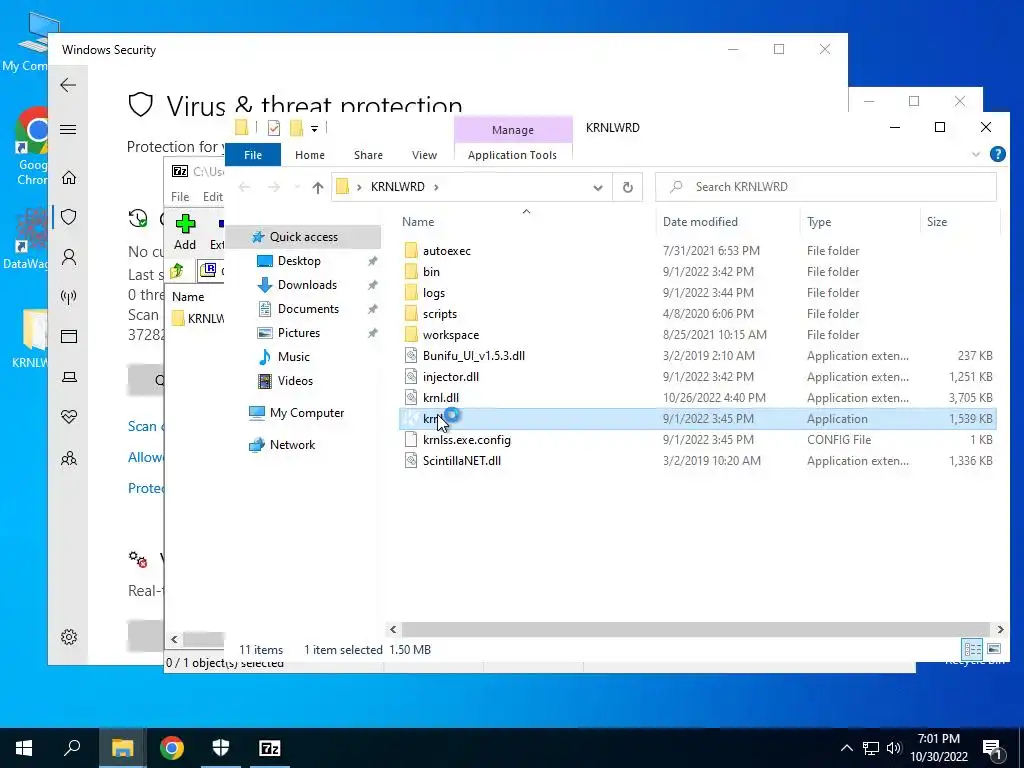The image size is (1024, 768).
Task: Click Explorer help question mark icon
Action: click(997, 154)
